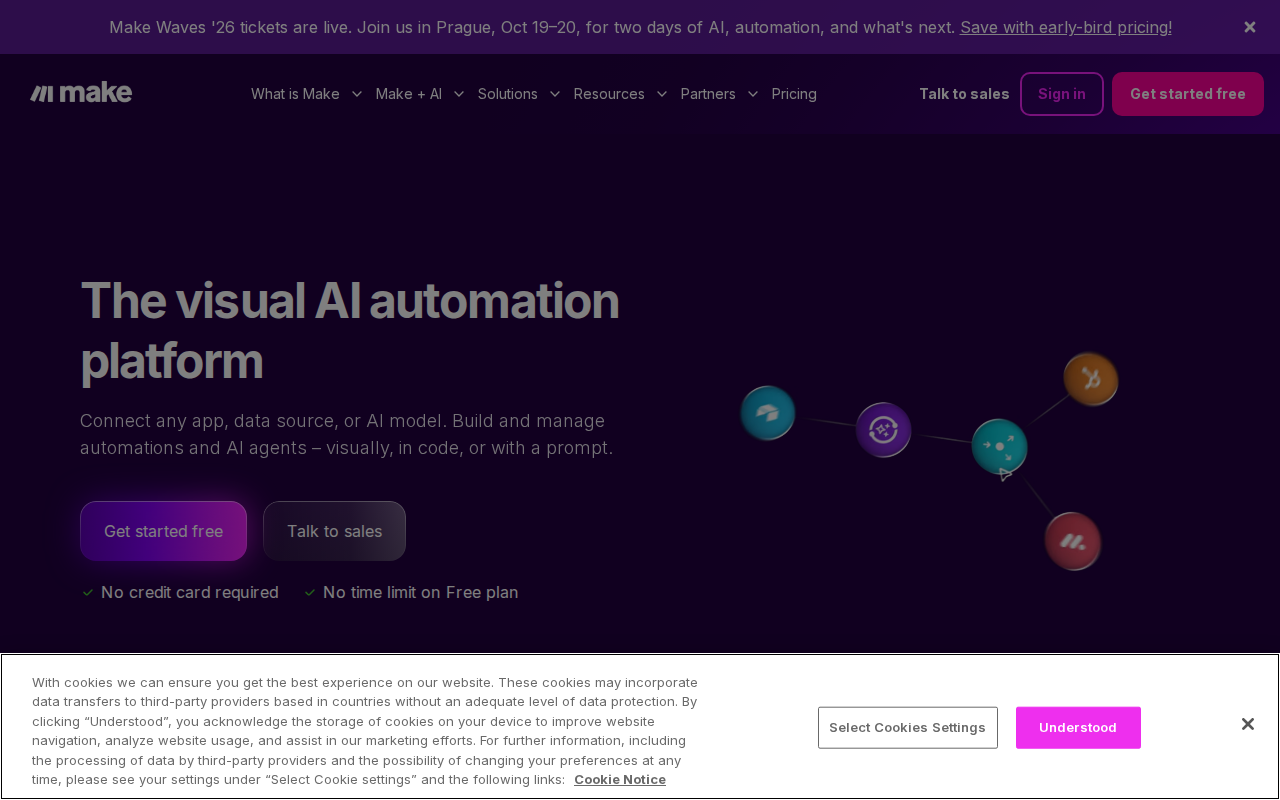Open the Resources menu
Screen dimensions: 1280x800
609,94
